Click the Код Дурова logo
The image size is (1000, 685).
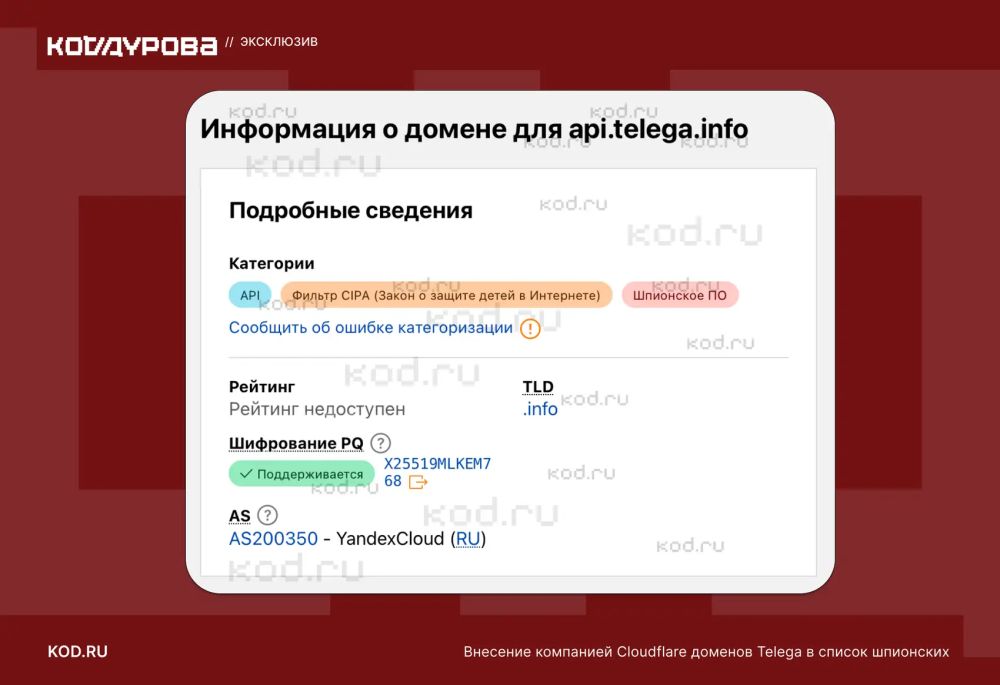tap(132, 45)
